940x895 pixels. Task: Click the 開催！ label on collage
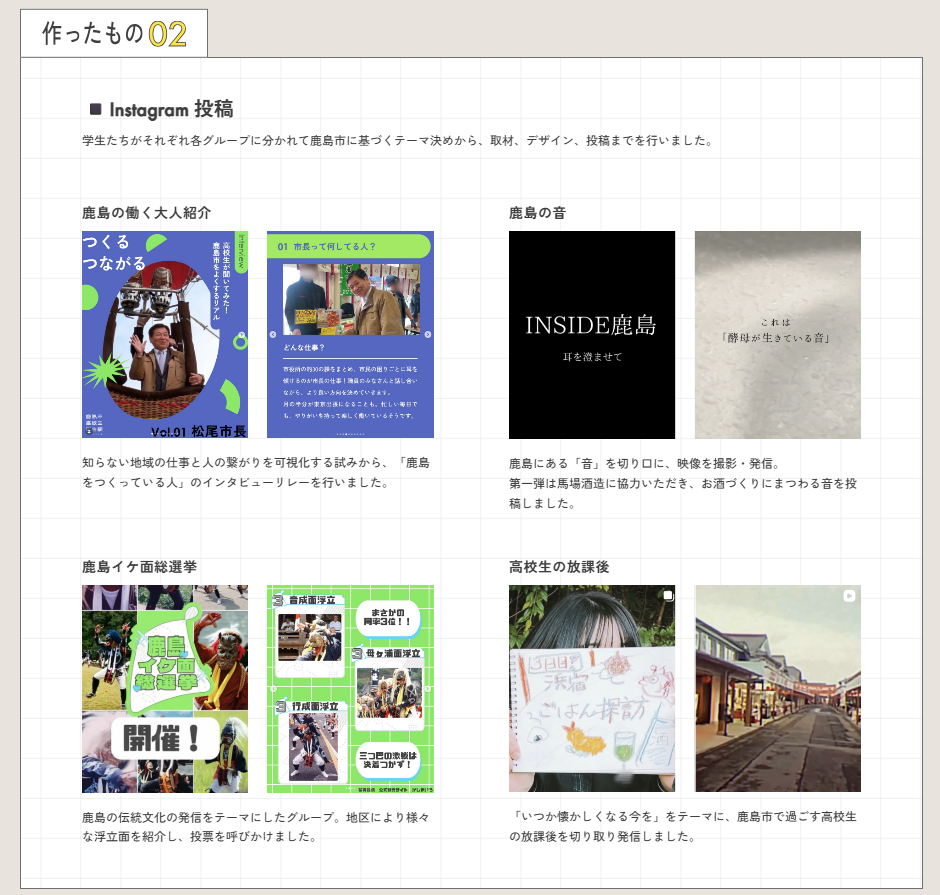click(x=164, y=738)
